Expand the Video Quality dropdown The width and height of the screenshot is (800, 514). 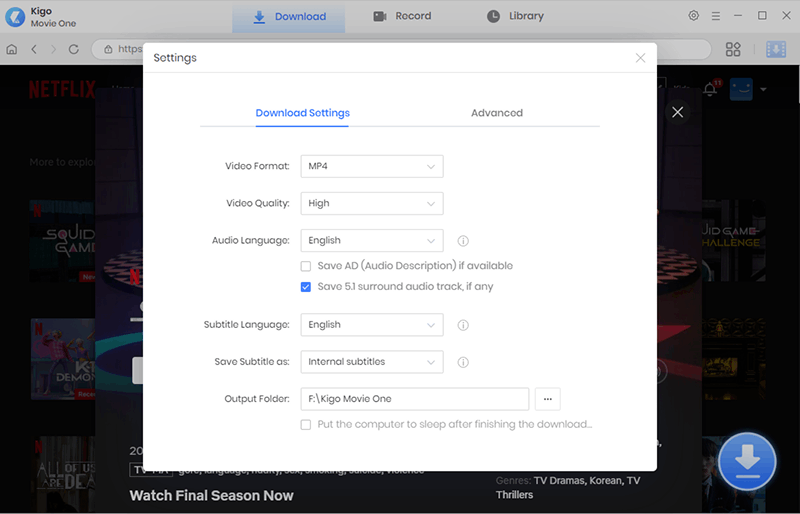click(x=372, y=204)
